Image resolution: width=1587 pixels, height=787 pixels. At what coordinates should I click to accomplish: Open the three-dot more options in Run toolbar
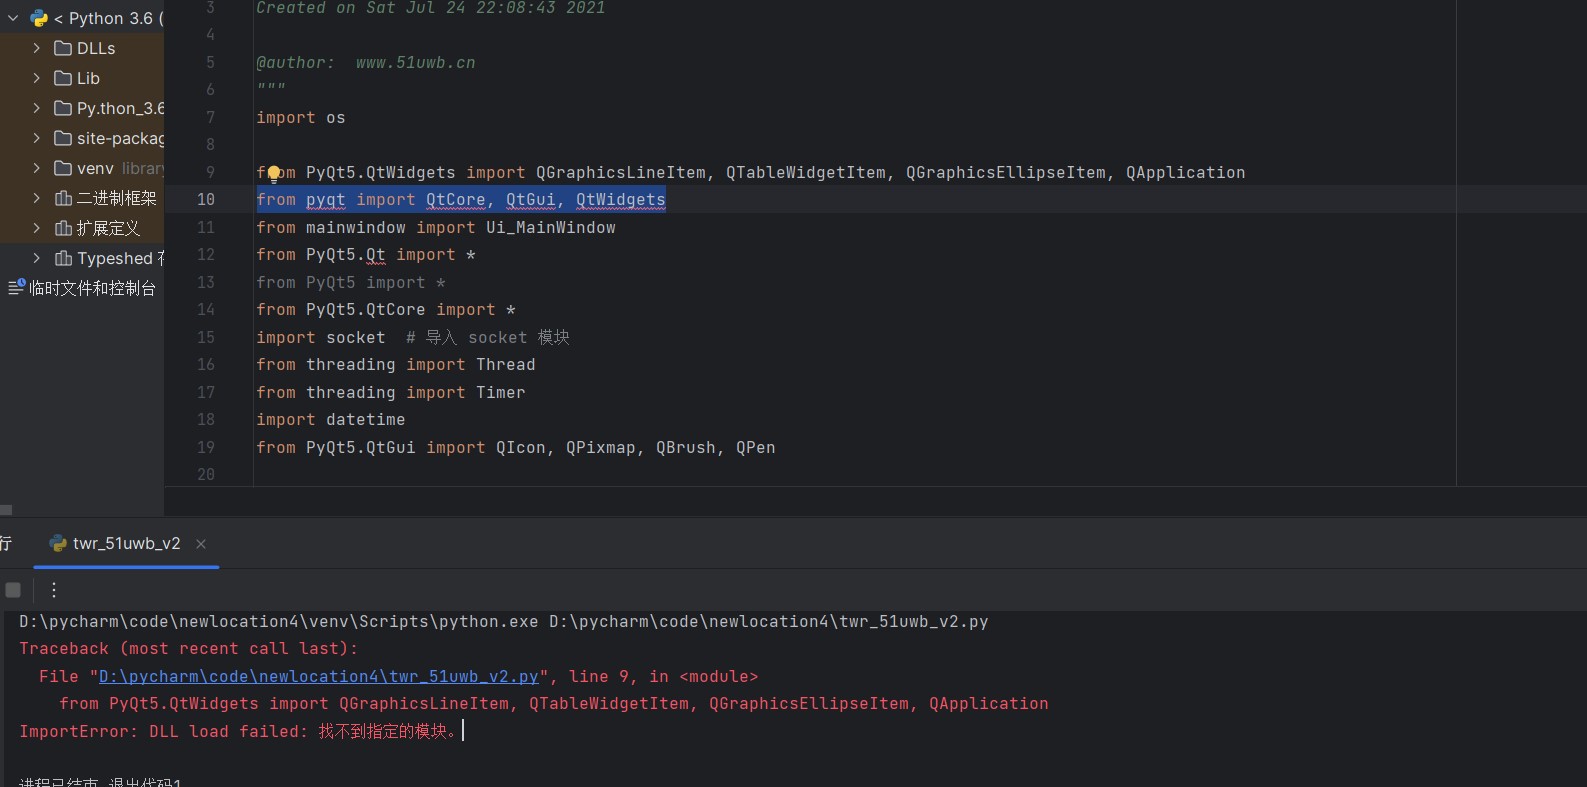[54, 590]
